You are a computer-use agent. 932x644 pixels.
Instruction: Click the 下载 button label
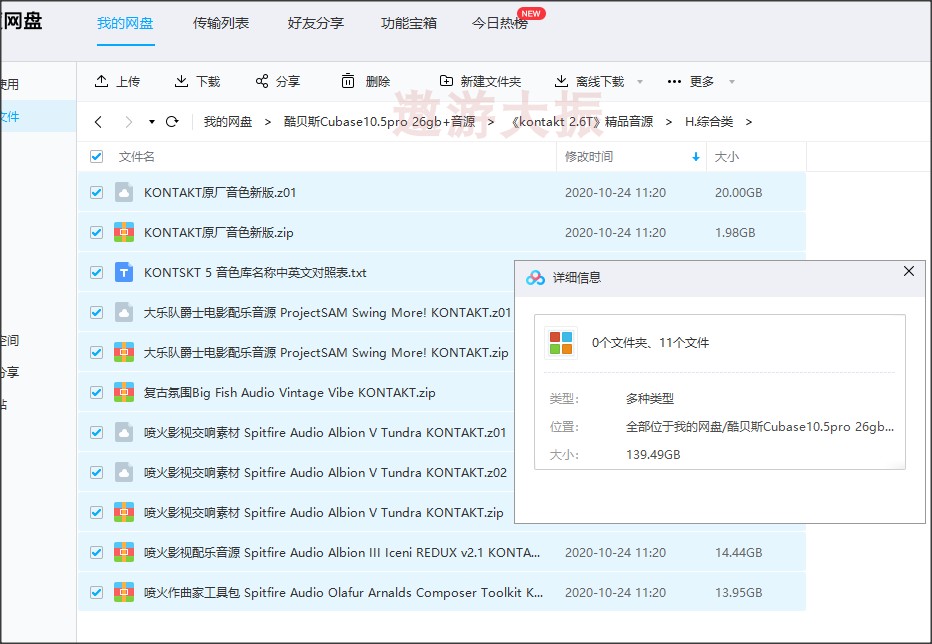click(x=208, y=81)
